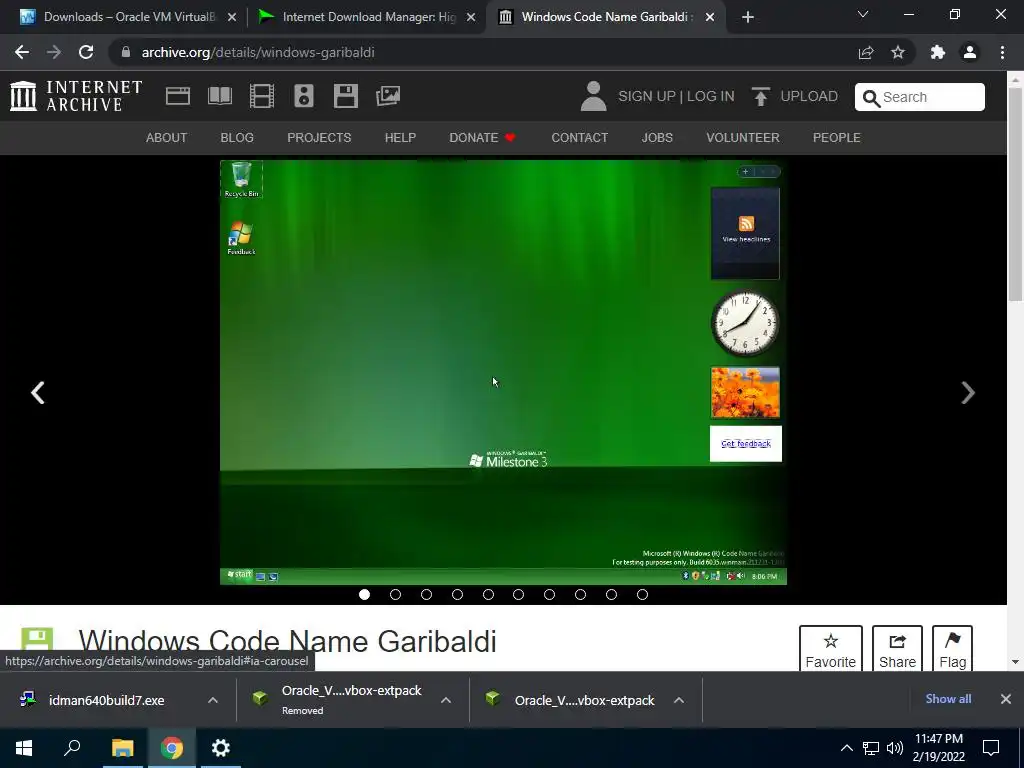Click the Internet Archive logo
Image resolution: width=1024 pixels, height=768 pixels.
(x=76, y=96)
